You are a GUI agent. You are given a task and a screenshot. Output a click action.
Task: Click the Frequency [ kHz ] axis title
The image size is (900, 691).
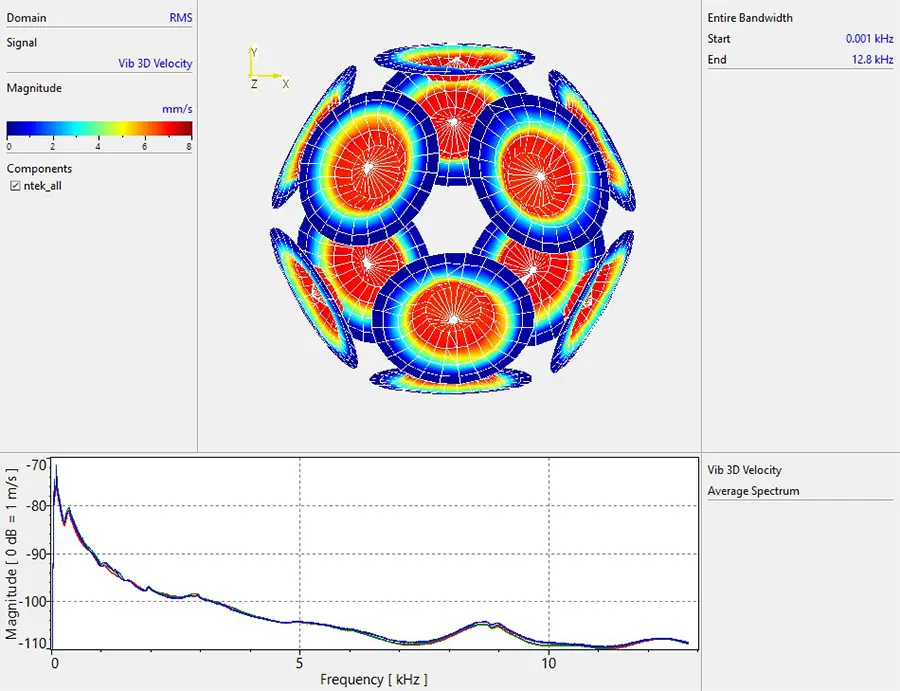pyautogui.click(x=373, y=680)
